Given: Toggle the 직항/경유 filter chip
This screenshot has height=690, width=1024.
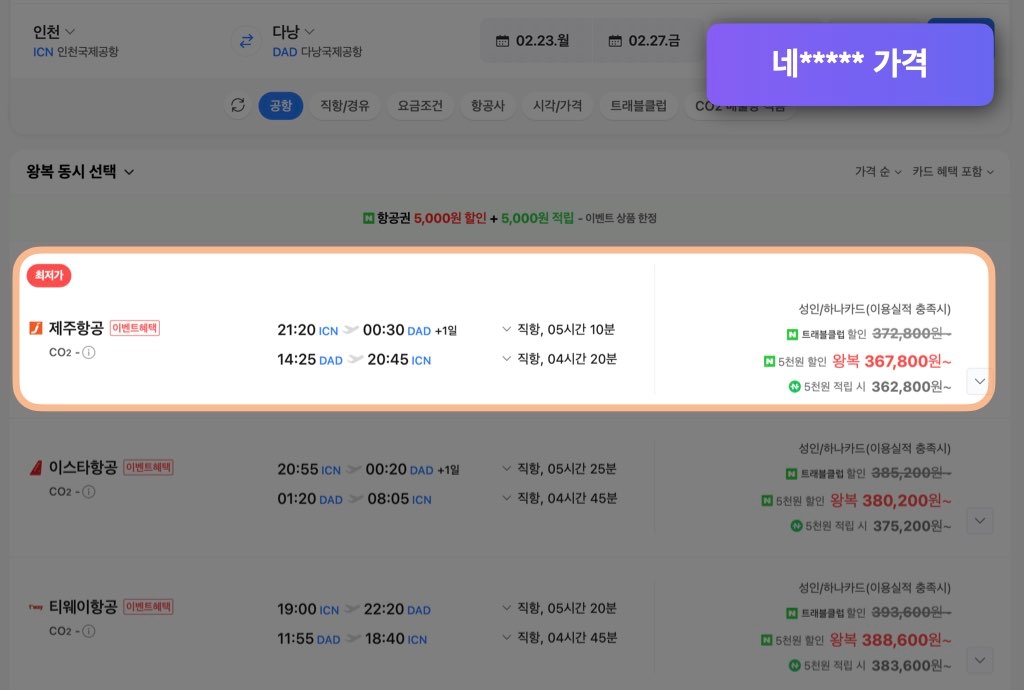Looking at the screenshot, I should pos(344,105).
